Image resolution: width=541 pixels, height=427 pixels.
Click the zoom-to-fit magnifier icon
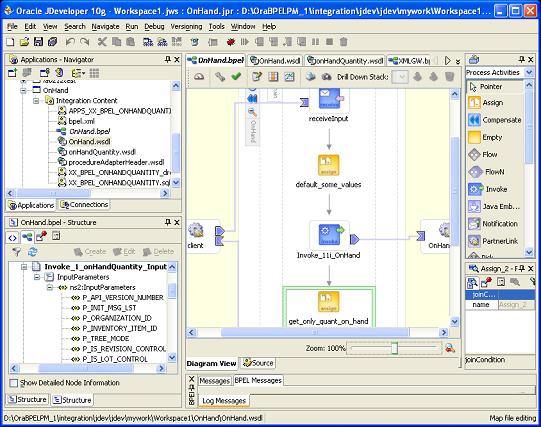point(450,348)
